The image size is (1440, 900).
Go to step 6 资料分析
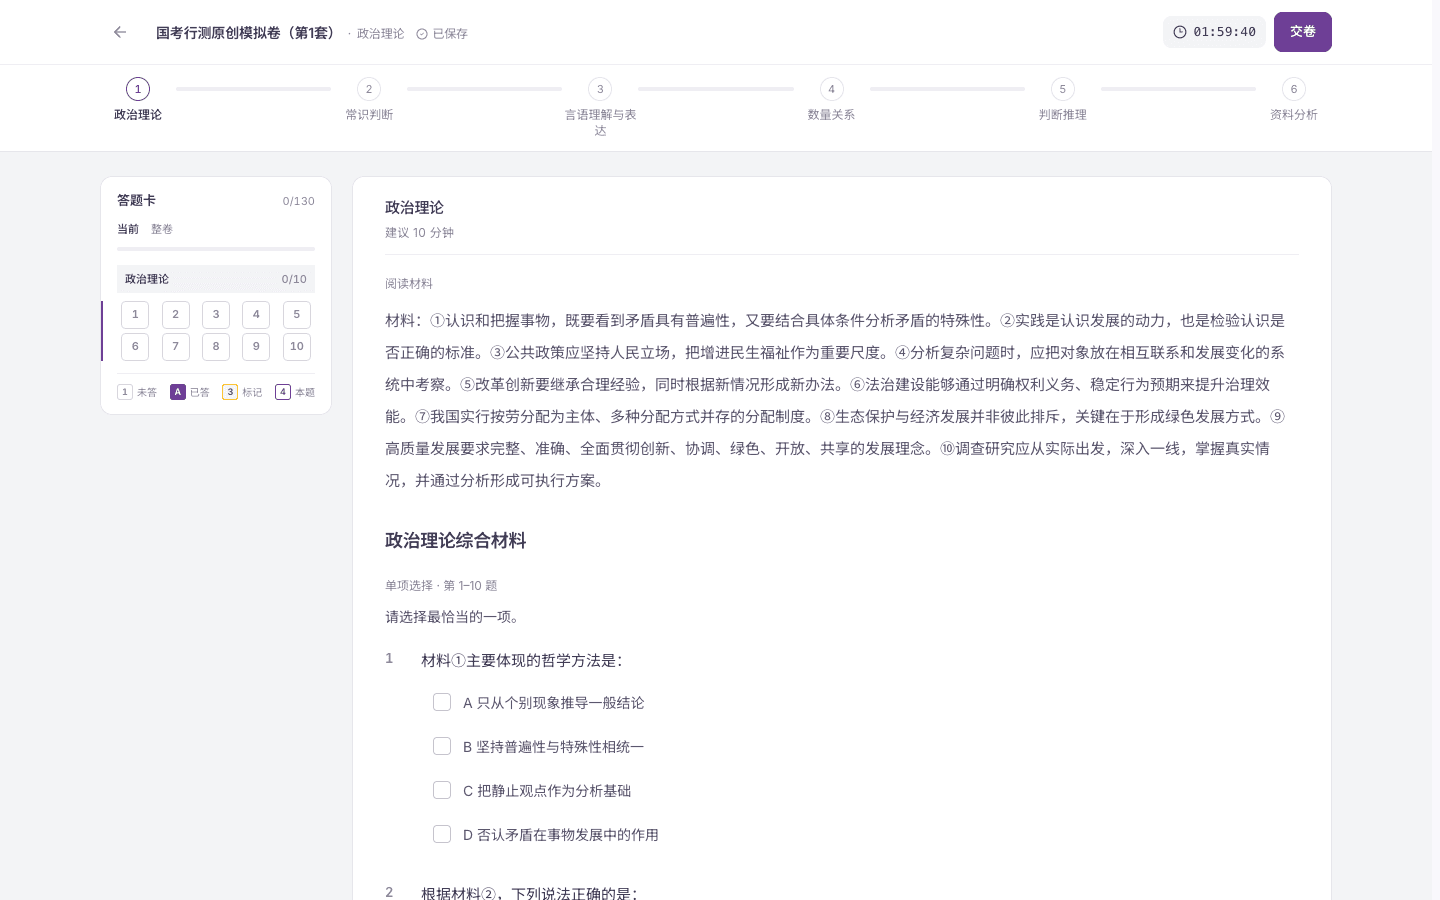[x=1294, y=99]
